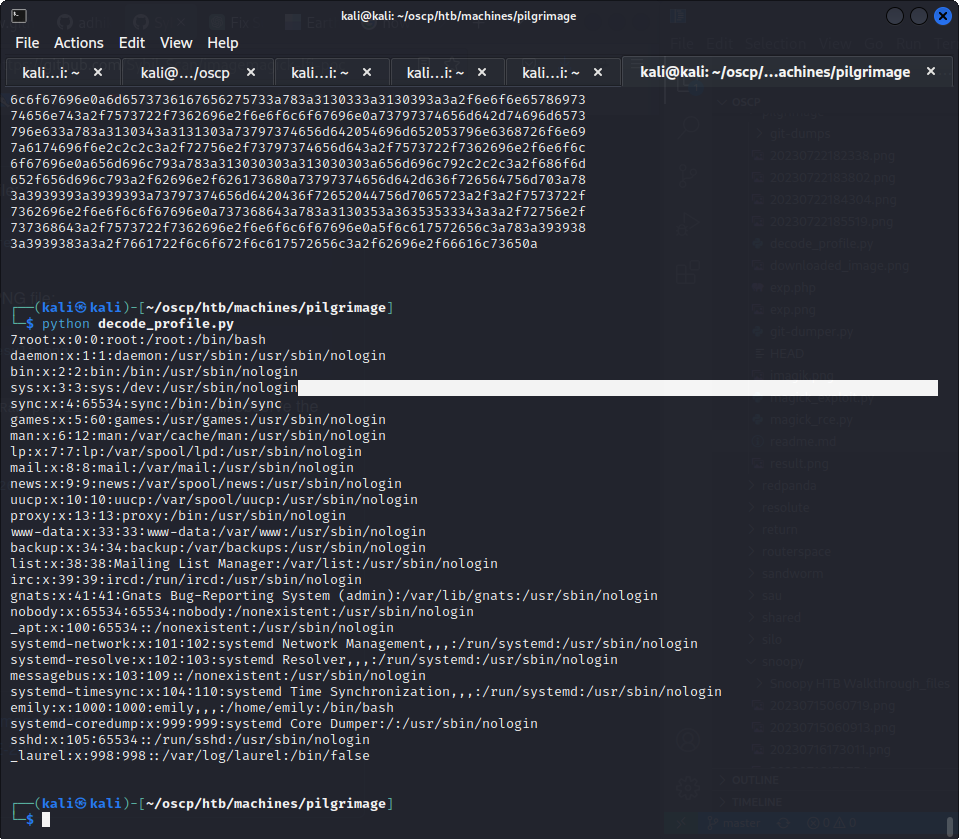The image size is (959, 839).
Task: Open the Edit menu
Action: pyautogui.click(x=131, y=43)
